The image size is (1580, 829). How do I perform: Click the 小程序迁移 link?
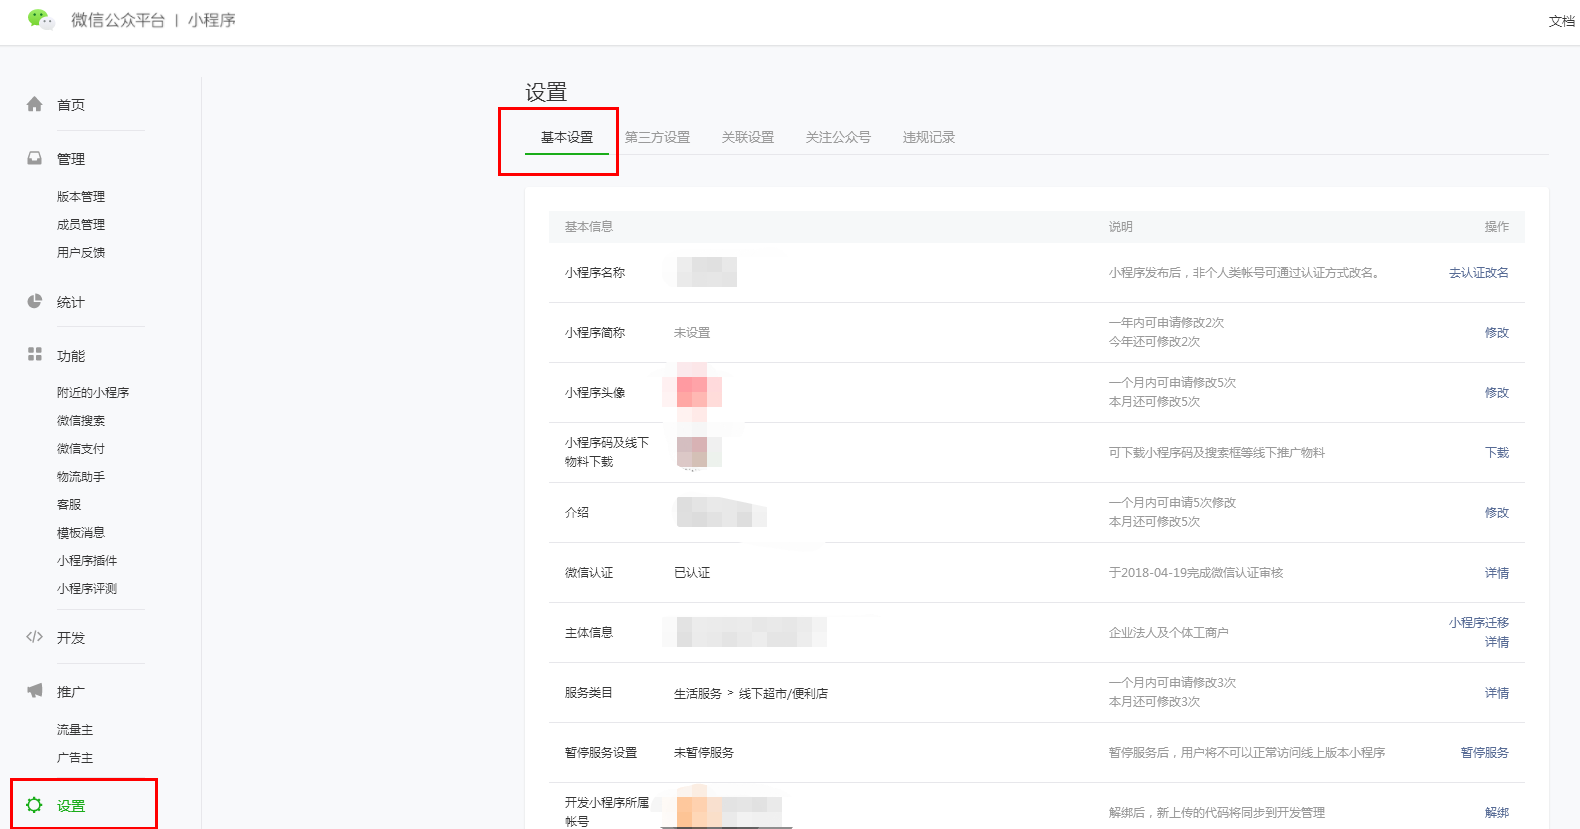[1478, 623]
